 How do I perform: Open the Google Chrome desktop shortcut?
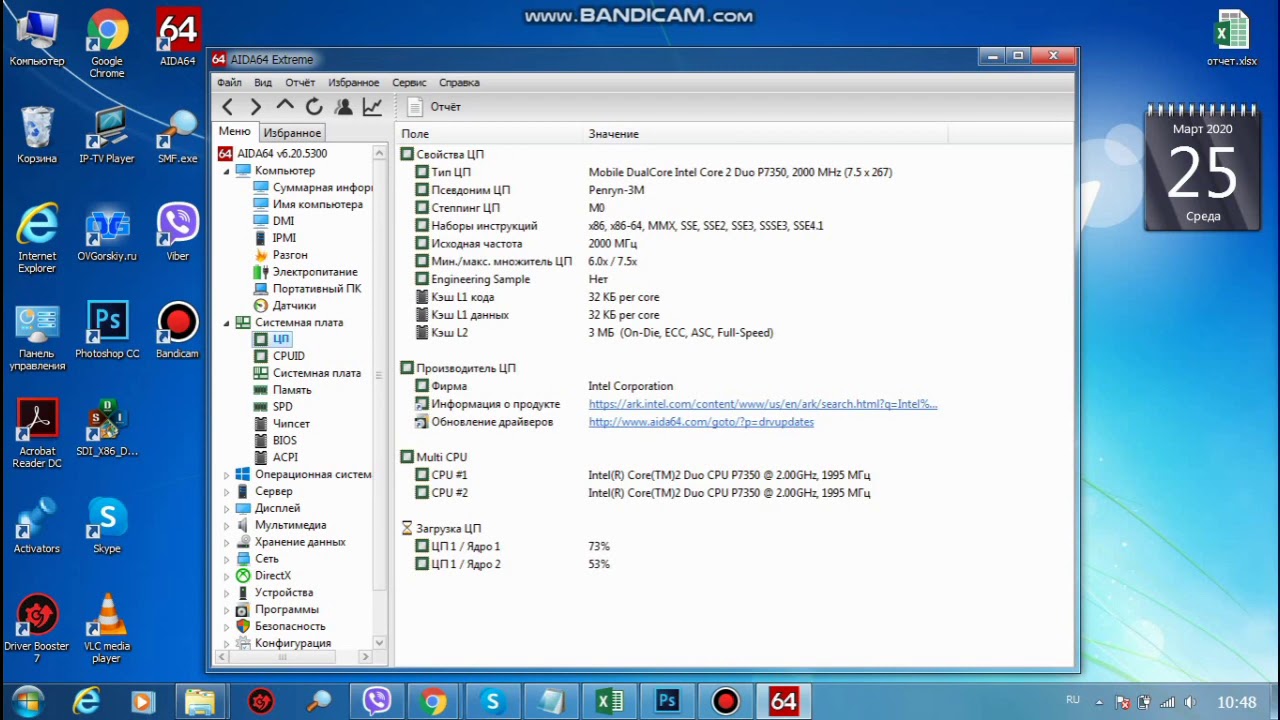107,44
